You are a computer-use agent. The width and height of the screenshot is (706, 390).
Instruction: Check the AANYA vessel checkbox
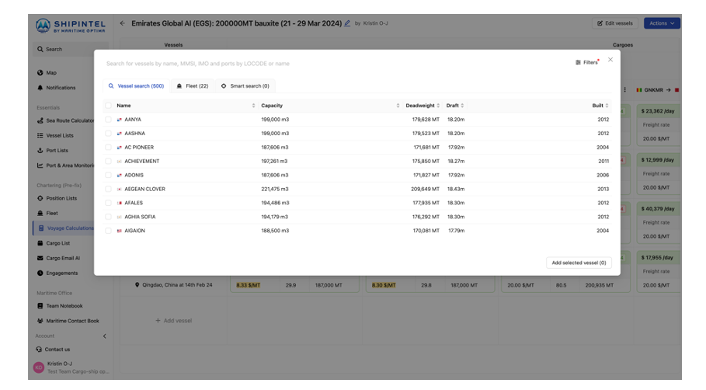(x=108, y=119)
